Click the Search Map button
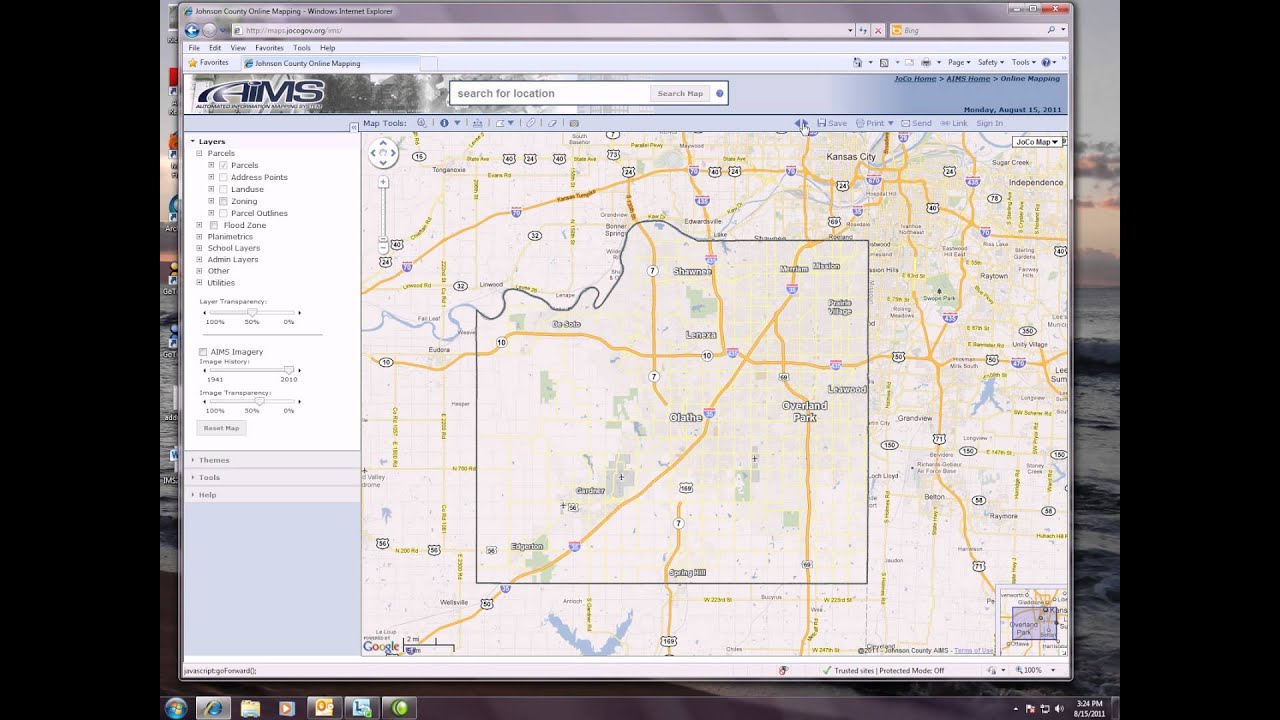Image resolution: width=1280 pixels, height=720 pixels. tap(680, 93)
